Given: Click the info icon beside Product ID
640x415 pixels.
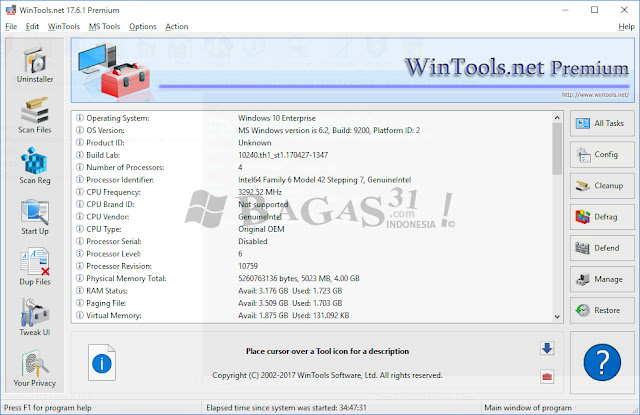Looking at the screenshot, I should pyautogui.click(x=80, y=142).
